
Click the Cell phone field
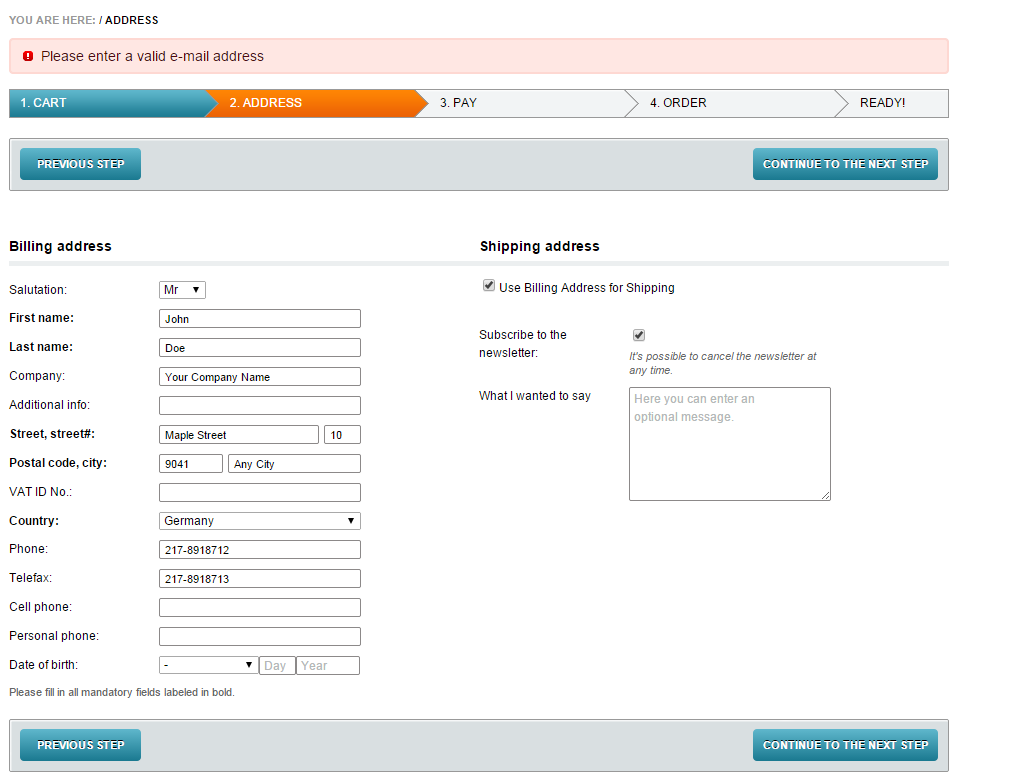(x=260, y=608)
